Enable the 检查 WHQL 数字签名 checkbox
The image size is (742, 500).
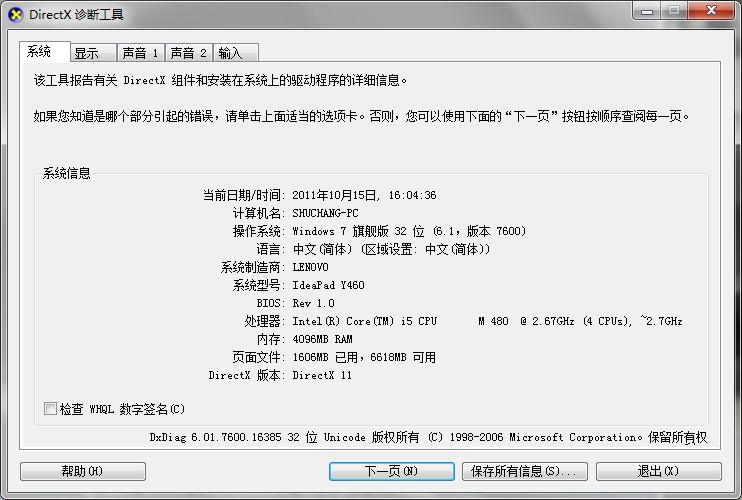coord(51,409)
